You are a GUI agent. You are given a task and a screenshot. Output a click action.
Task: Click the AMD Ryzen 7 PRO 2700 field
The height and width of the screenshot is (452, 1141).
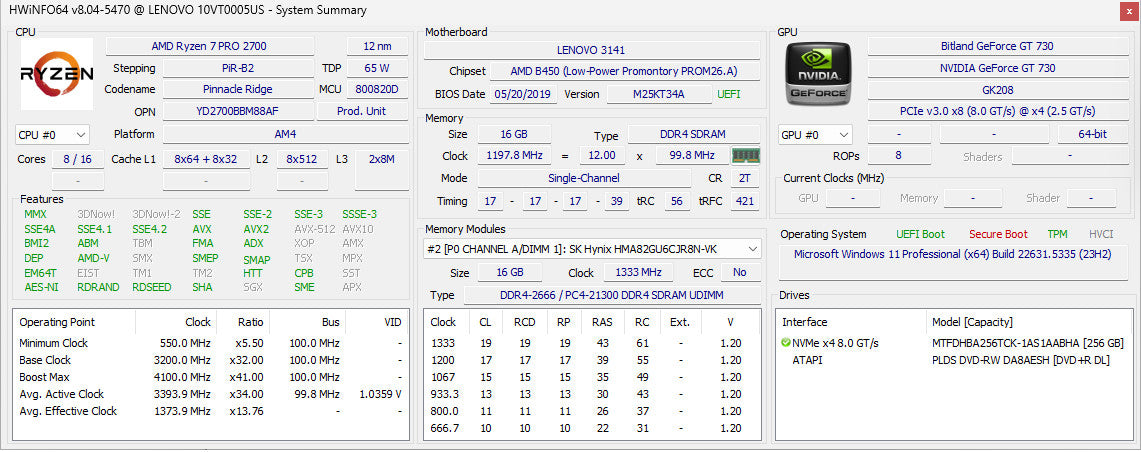point(210,46)
